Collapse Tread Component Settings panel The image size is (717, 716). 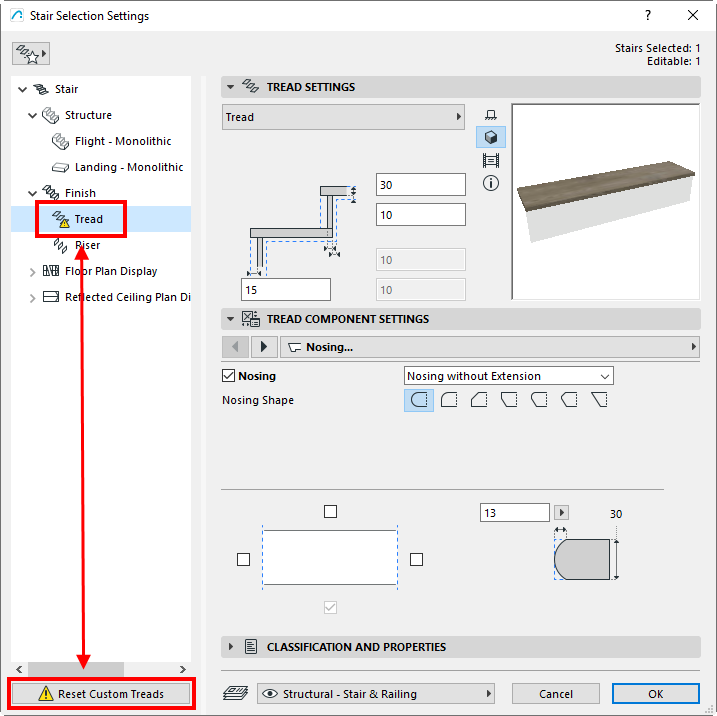(230, 319)
